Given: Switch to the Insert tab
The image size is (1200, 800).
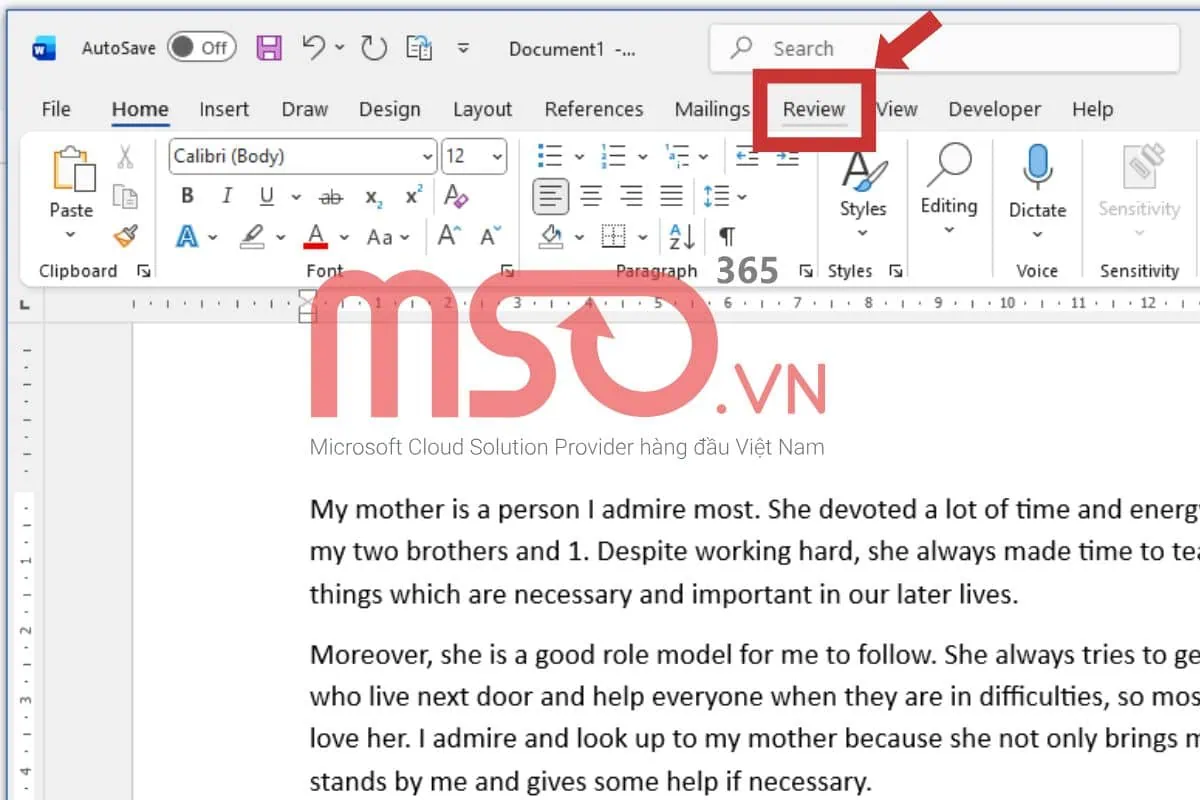Looking at the screenshot, I should point(224,109).
